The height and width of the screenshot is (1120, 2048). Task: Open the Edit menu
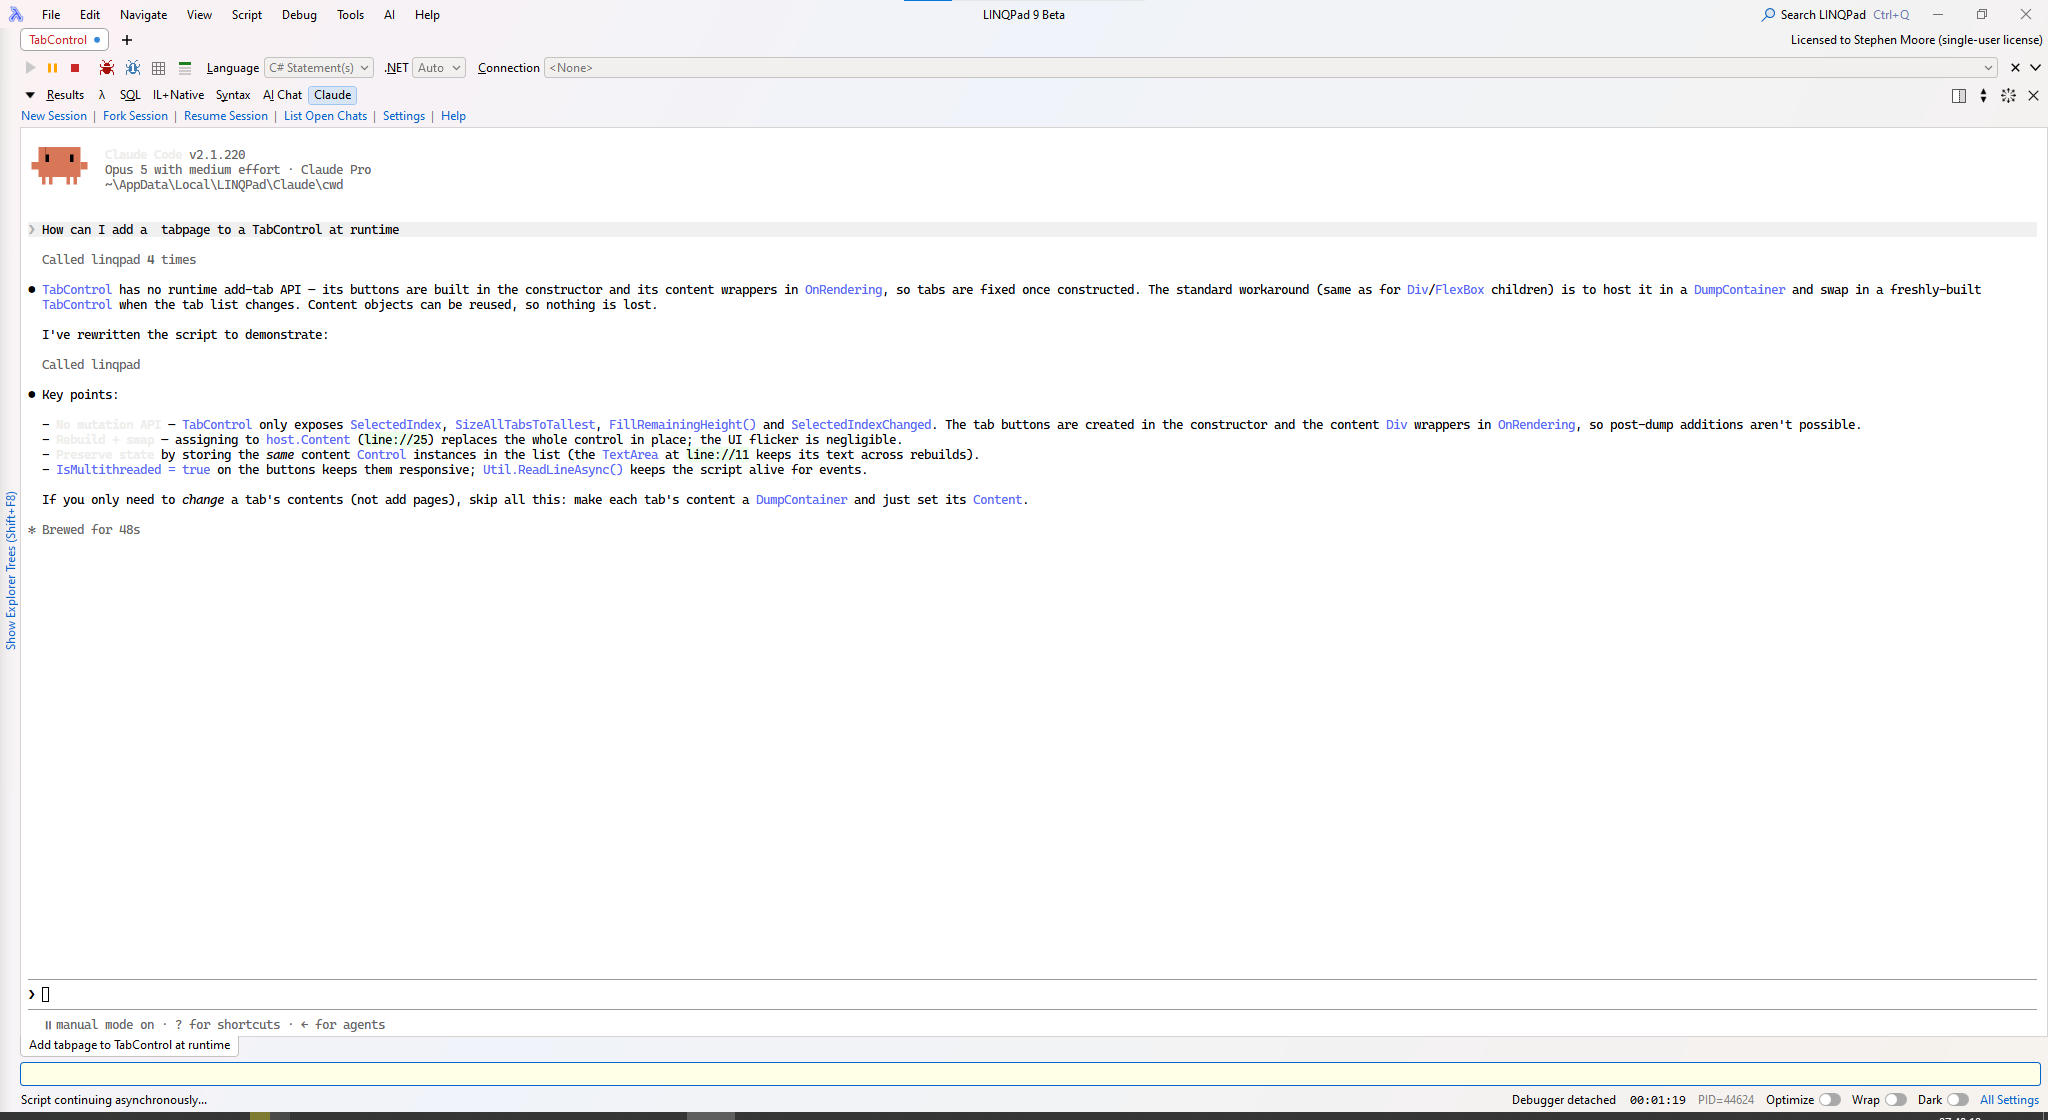[90, 15]
